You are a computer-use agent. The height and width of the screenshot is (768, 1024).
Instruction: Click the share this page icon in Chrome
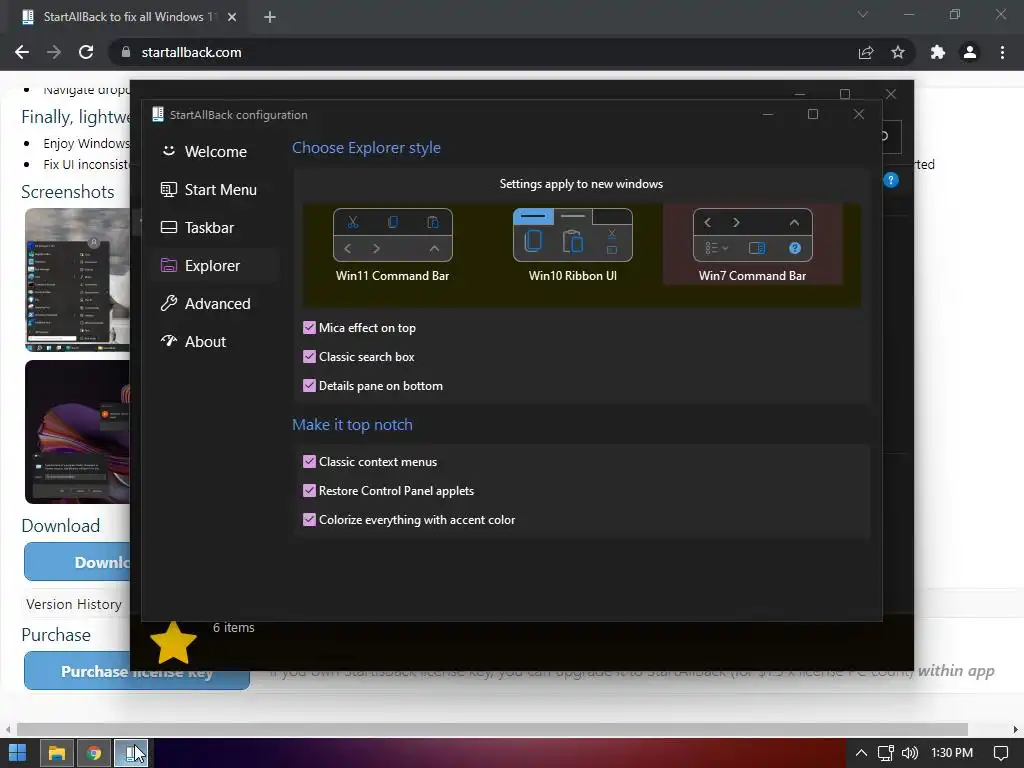click(x=866, y=52)
